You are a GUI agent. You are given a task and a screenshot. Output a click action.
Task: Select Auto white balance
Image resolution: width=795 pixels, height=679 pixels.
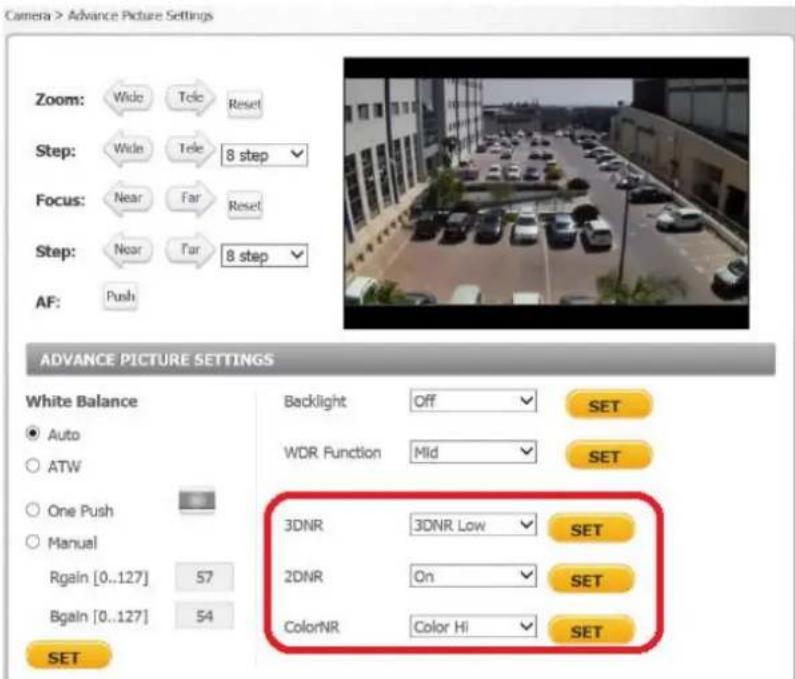(33, 434)
